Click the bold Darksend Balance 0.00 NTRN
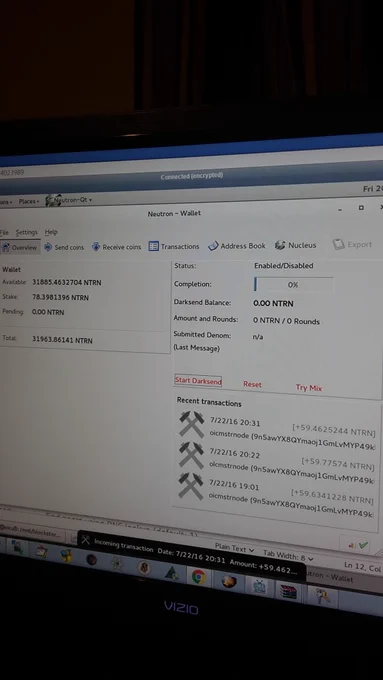Viewport: 383px width, 680px height. point(273,303)
